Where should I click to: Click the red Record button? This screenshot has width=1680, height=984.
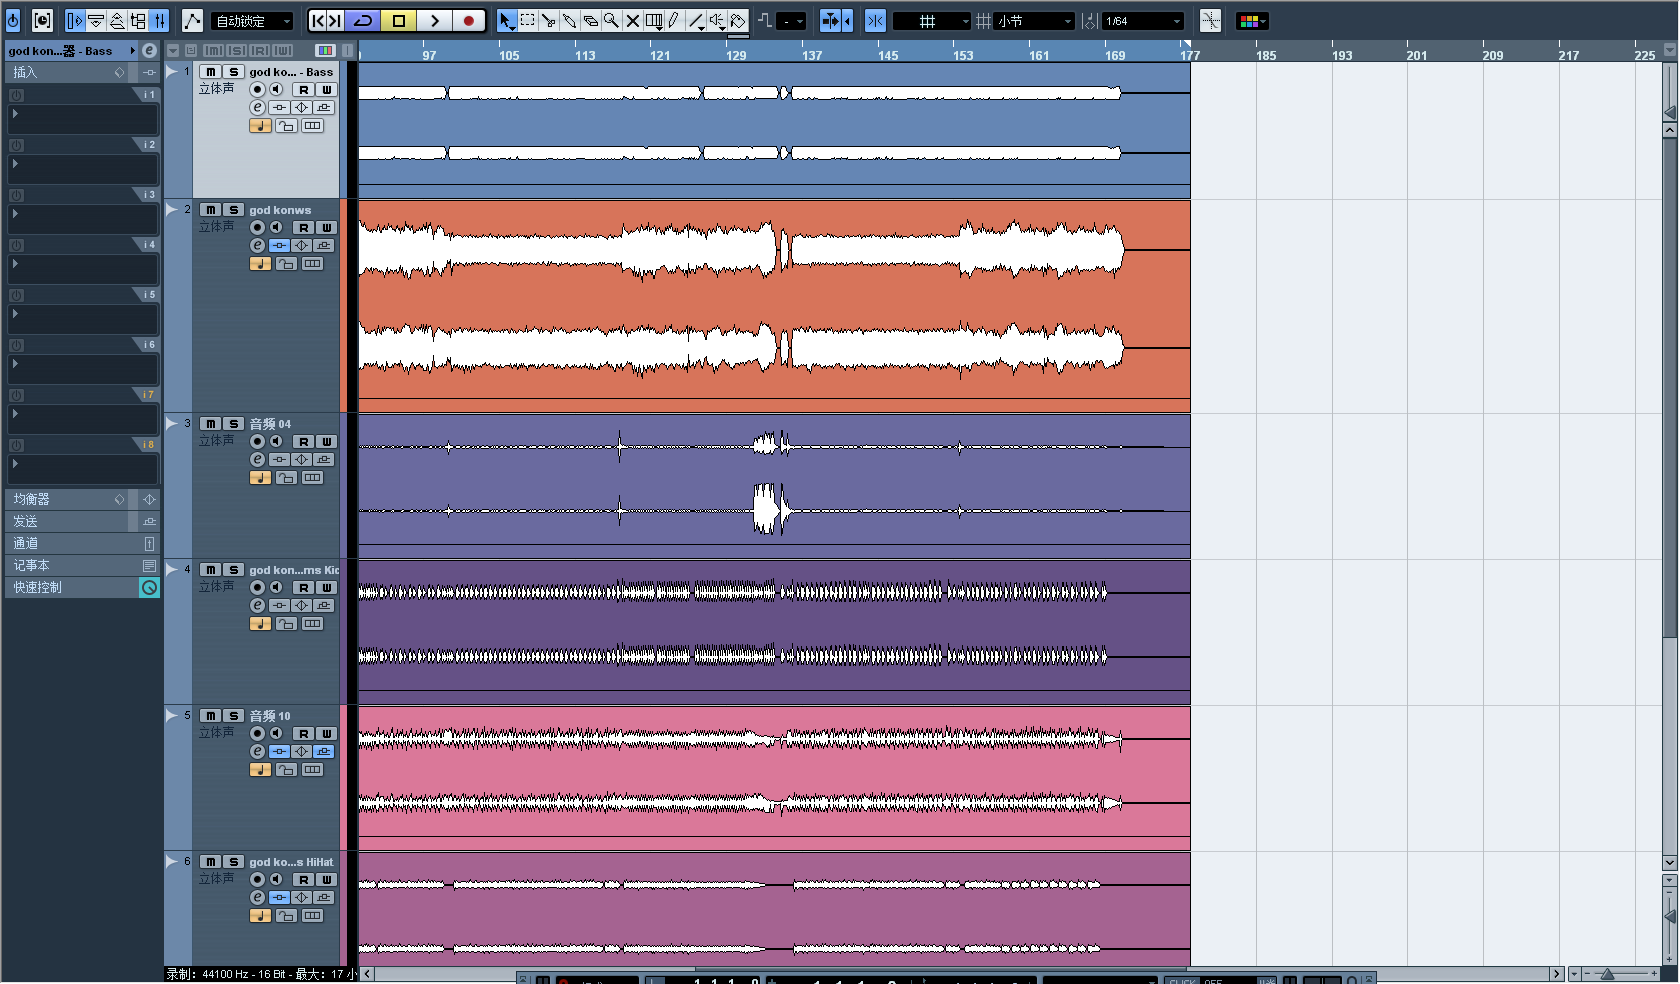click(x=468, y=20)
